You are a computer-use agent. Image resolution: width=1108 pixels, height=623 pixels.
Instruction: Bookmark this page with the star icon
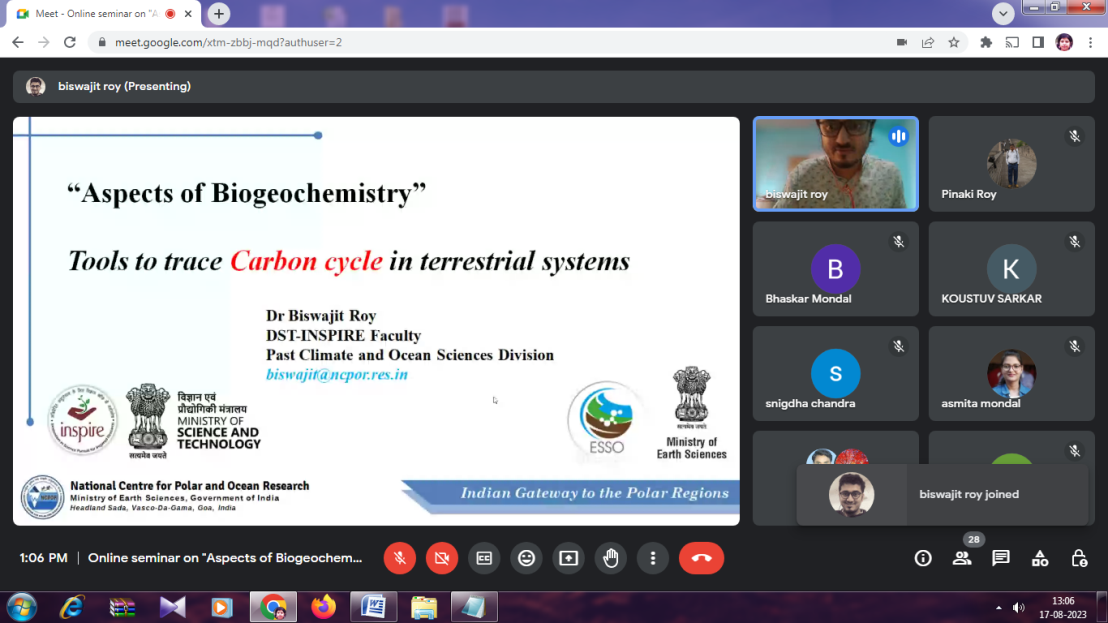[x=954, y=42]
